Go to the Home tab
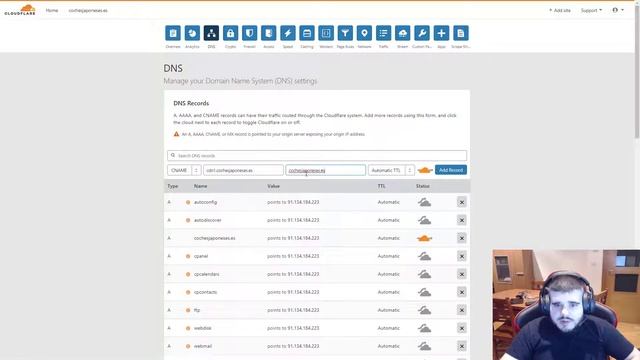The width and height of the screenshot is (640, 360). pos(52,10)
